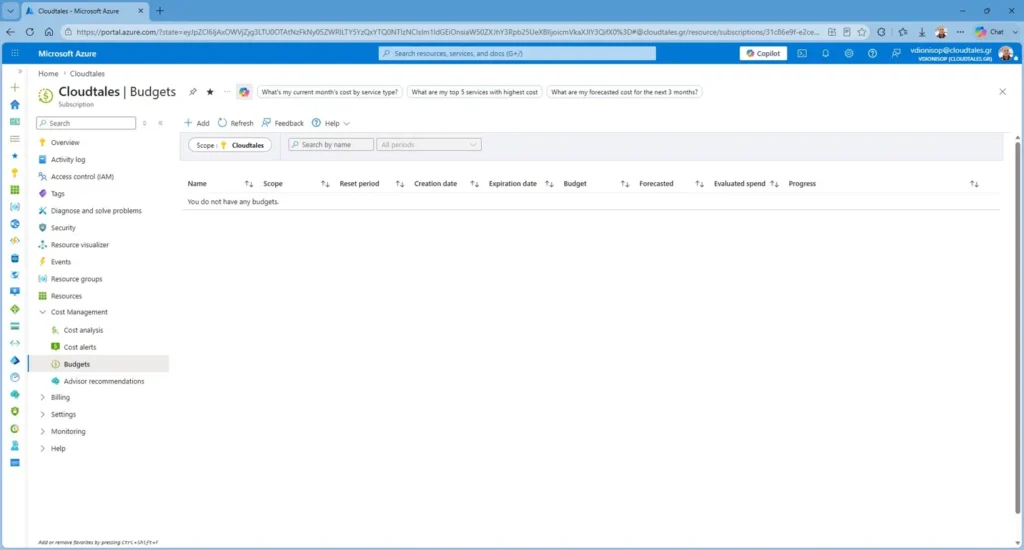Click the Search by name filter field
This screenshot has width=1024, height=550.
(331, 144)
